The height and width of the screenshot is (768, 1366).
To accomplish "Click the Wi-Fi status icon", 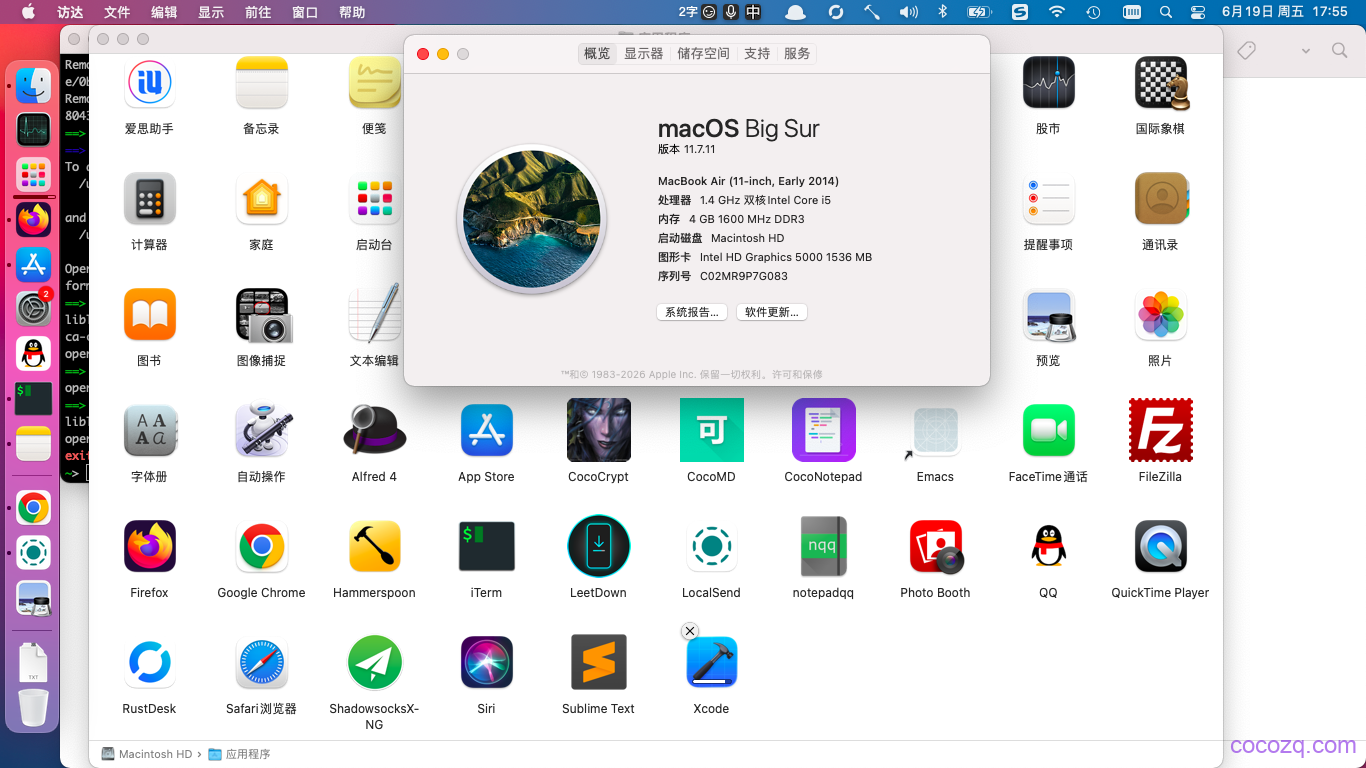I will 1057,12.
